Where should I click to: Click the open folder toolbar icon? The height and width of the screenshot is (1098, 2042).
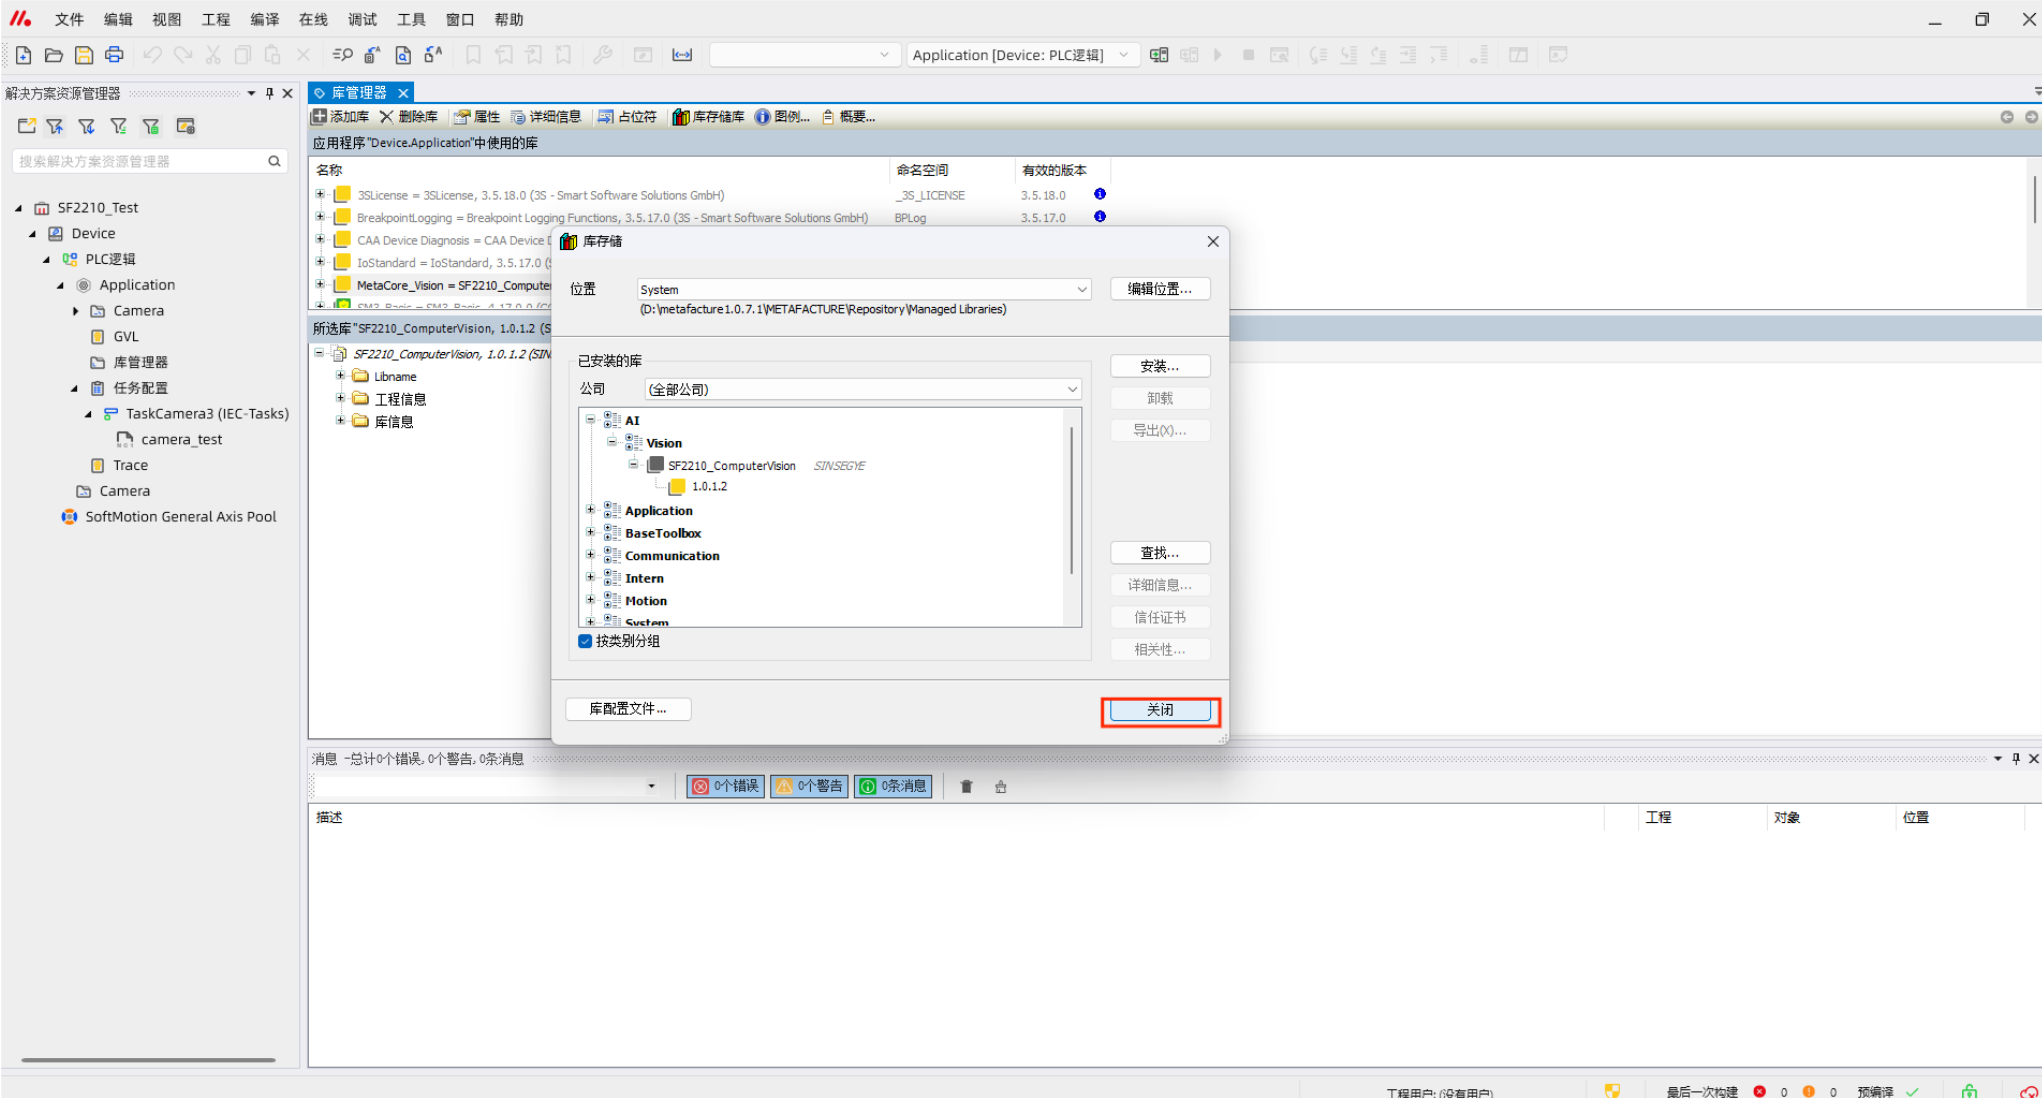pyautogui.click(x=54, y=55)
